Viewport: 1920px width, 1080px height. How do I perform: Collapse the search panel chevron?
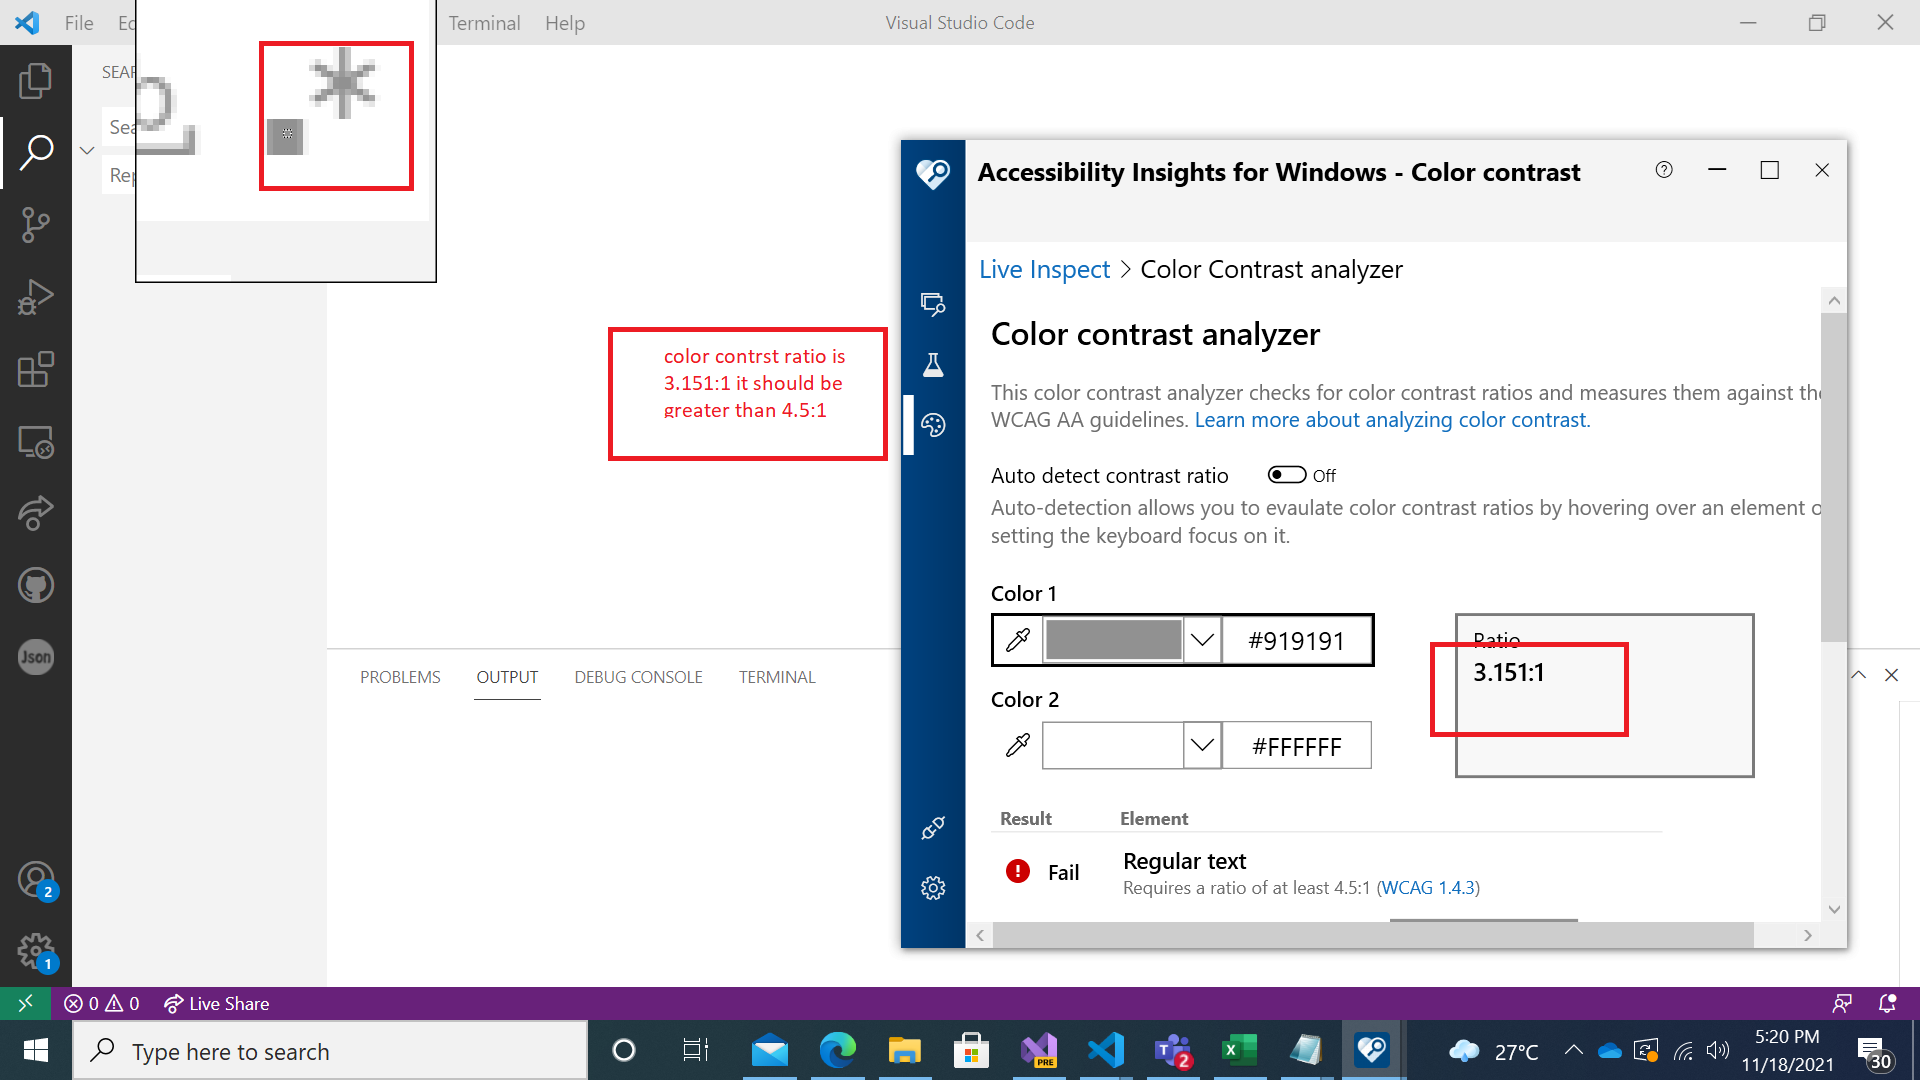click(87, 149)
